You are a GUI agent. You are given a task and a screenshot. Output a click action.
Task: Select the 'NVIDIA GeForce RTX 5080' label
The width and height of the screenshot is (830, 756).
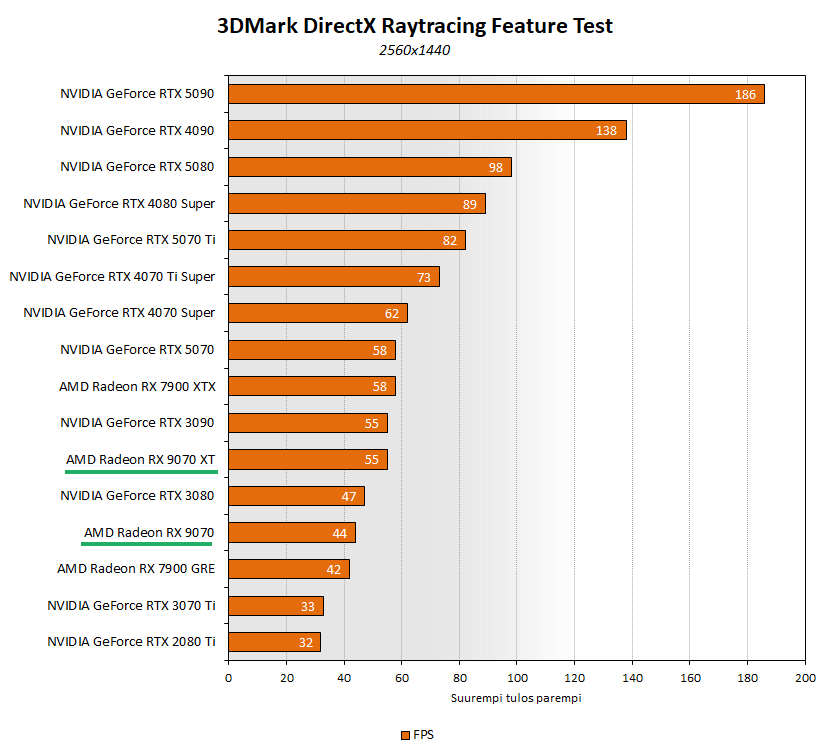[137, 167]
